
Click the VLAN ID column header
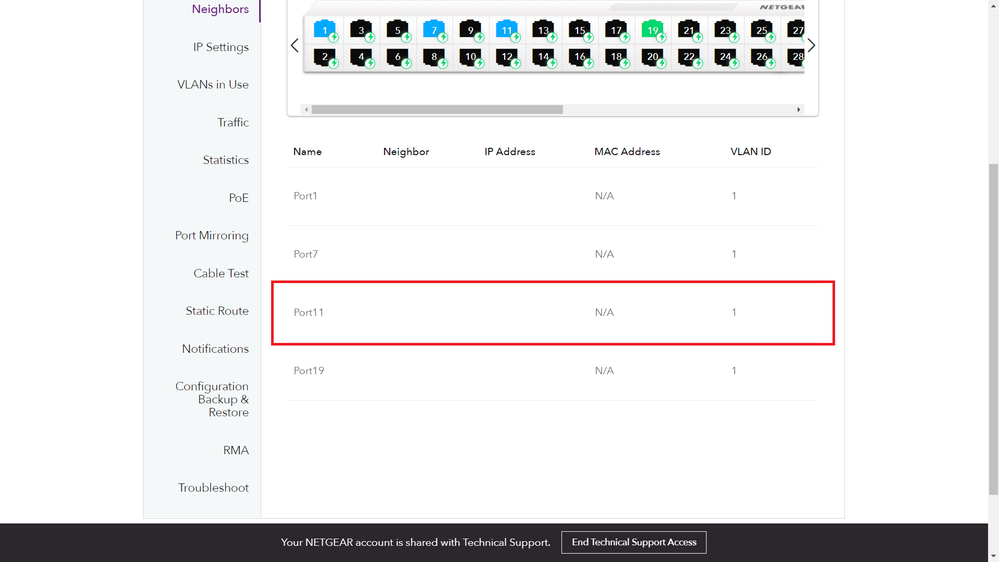click(751, 152)
